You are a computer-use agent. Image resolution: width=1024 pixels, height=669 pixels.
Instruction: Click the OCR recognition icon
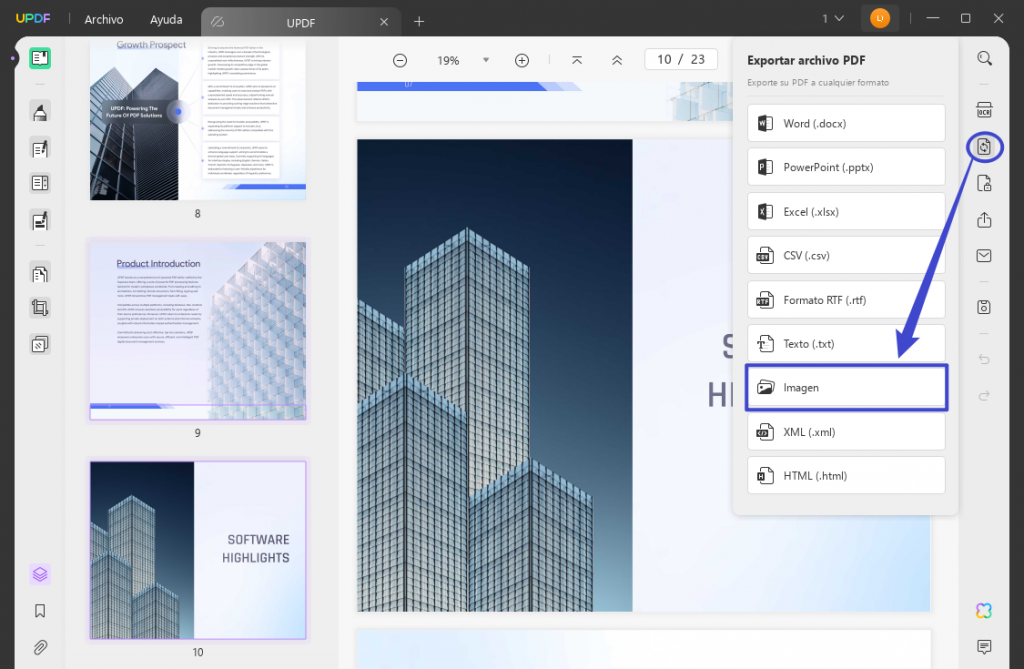click(x=984, y=110)
